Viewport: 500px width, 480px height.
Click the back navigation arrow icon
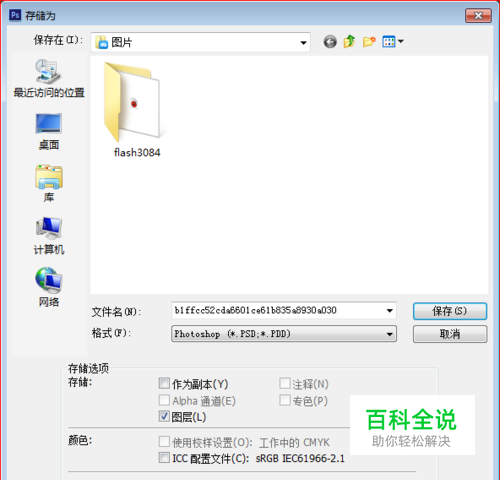click(x=330, y=42)
